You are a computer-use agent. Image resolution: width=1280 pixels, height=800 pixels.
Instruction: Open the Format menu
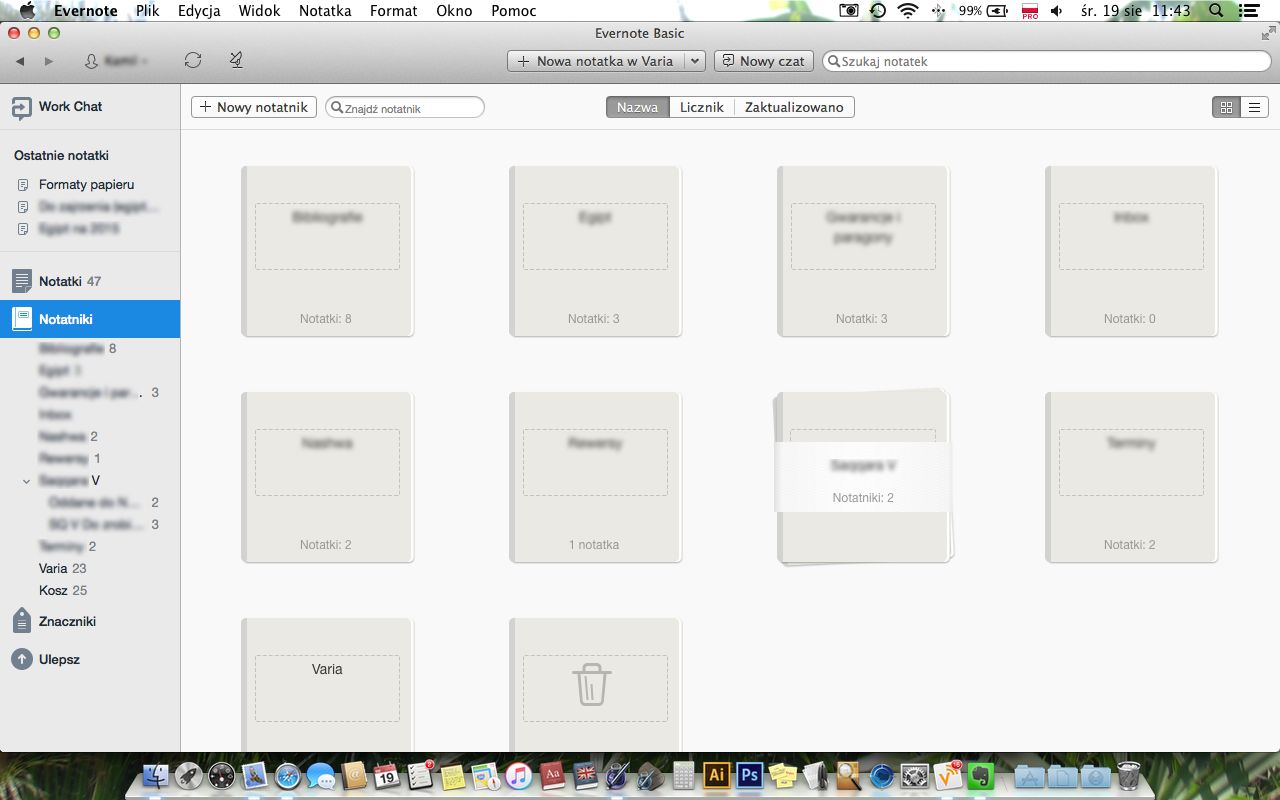point(393,11)
